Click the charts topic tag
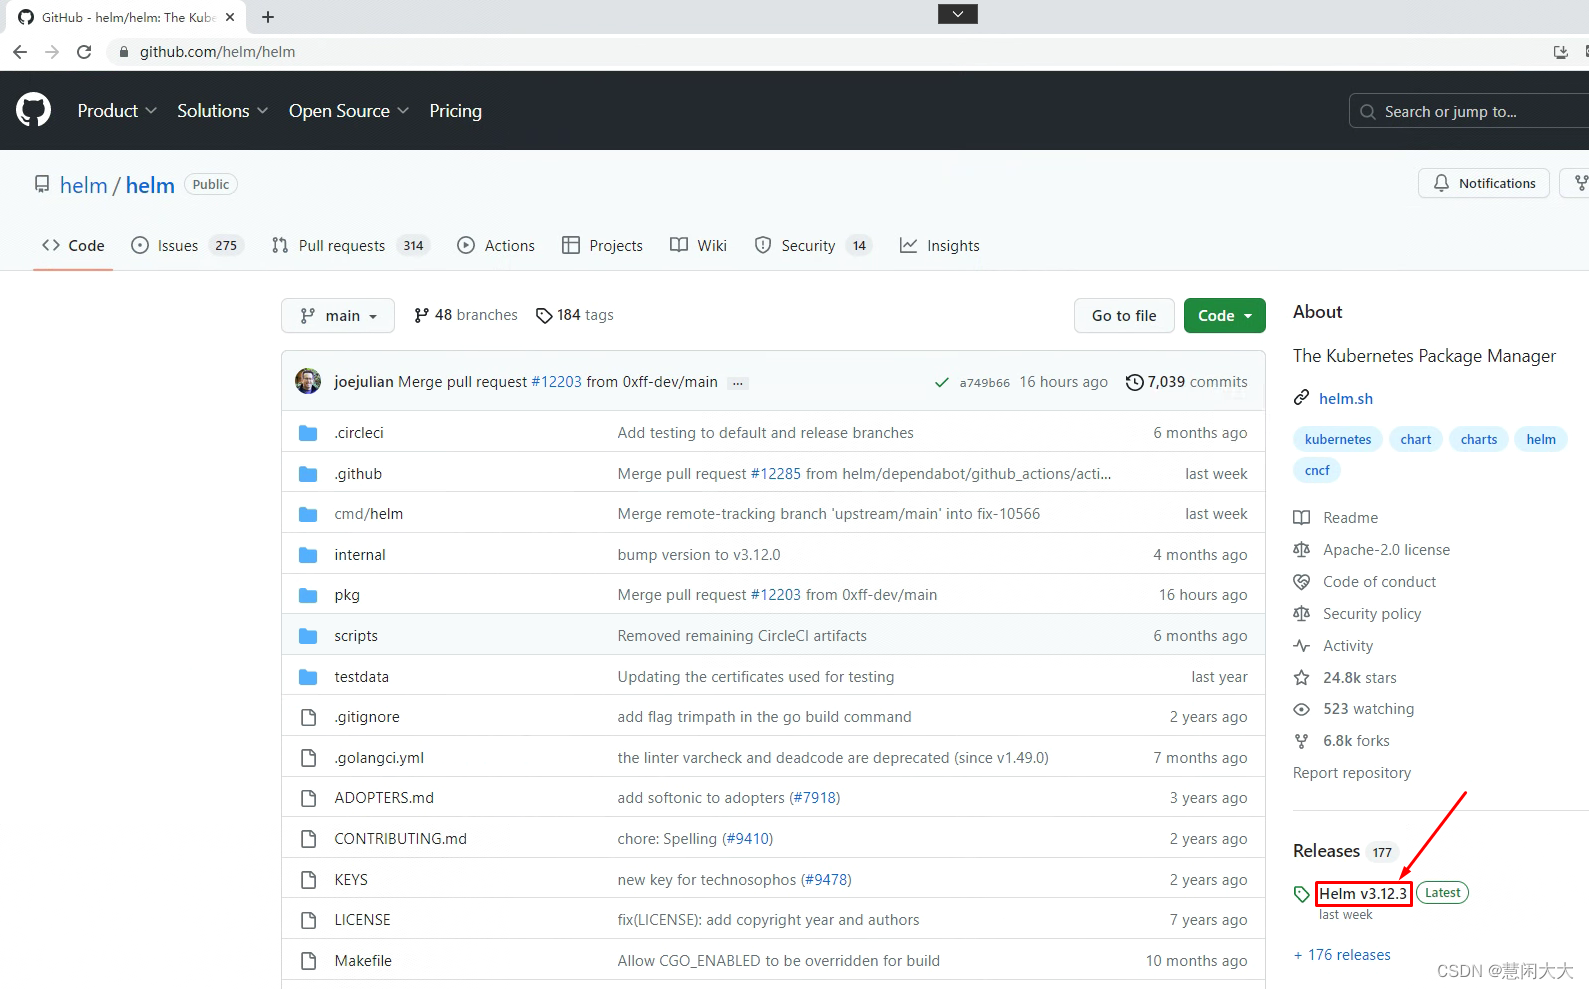The image size is (1589, 989). pos(1478,439)
